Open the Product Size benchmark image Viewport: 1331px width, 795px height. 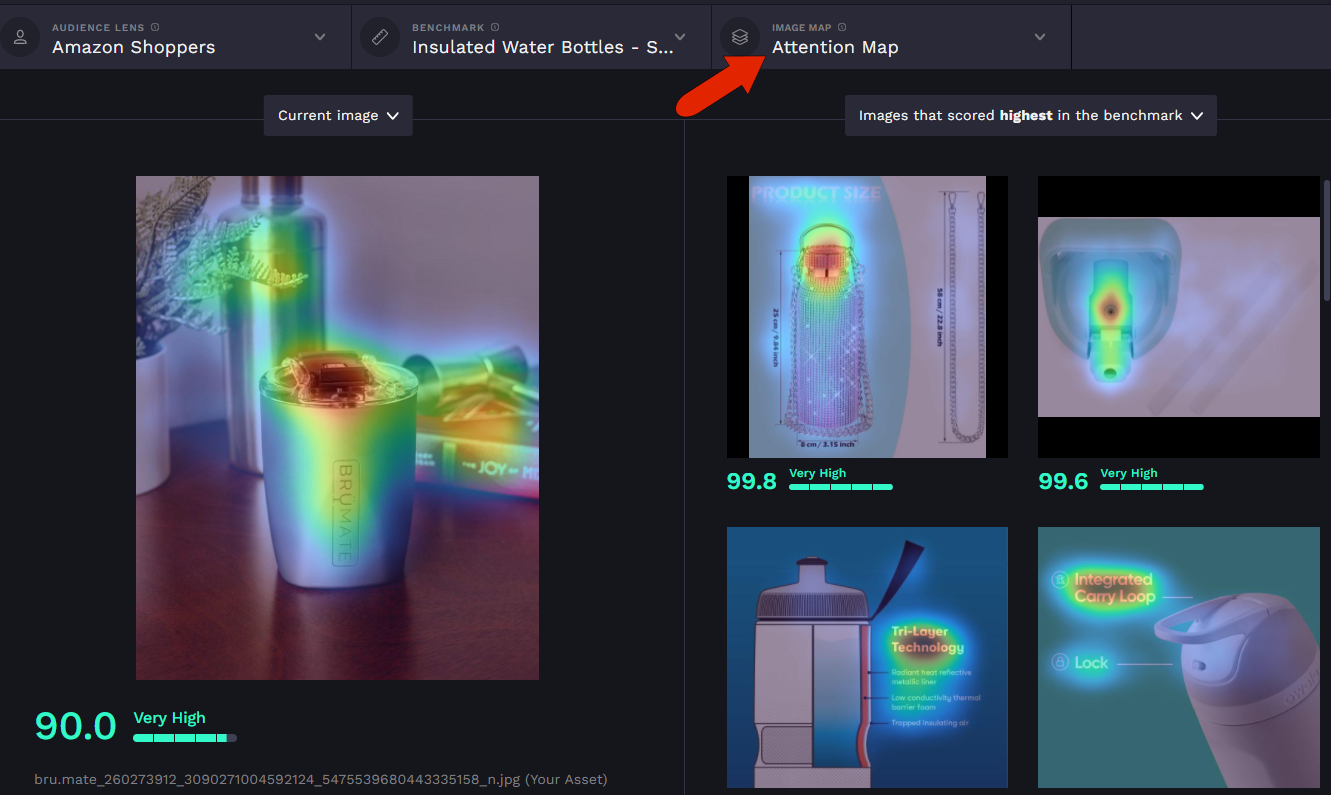point(867,317)
